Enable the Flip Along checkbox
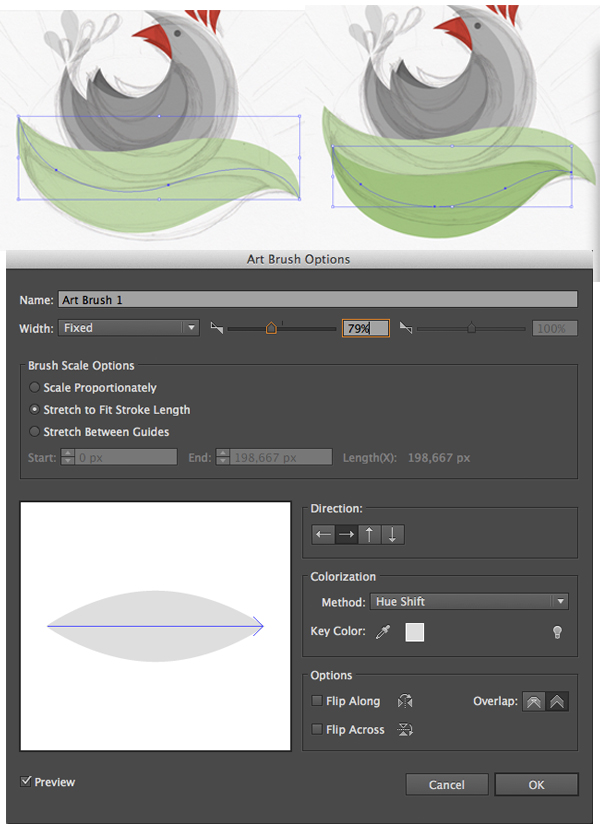Viewport: 600px width, 834px height. click(x=317, y=702)
